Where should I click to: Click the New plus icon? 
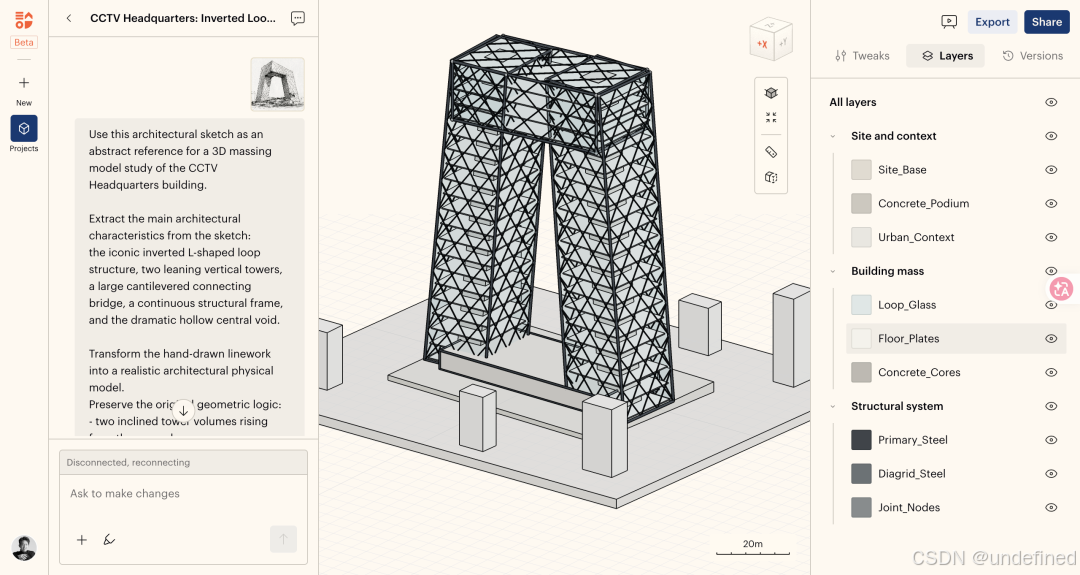[x=24, y=83]
